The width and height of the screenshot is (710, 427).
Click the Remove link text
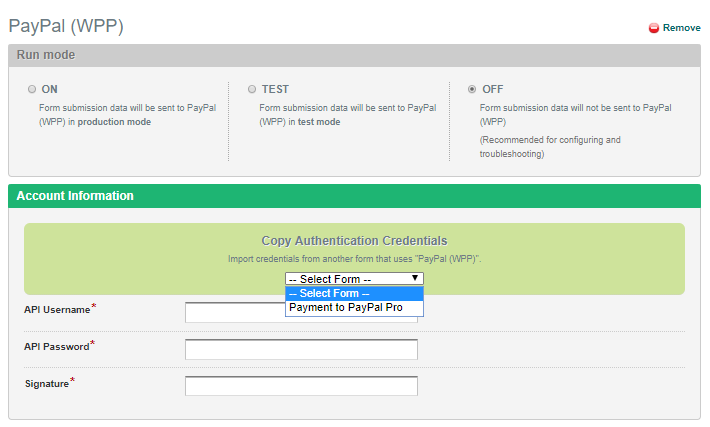(x=681, y=28)
